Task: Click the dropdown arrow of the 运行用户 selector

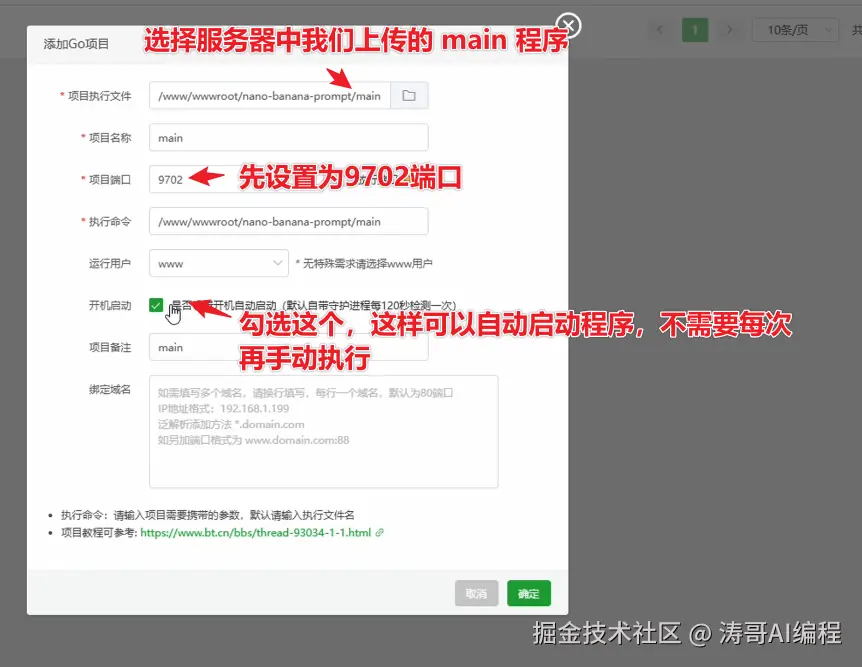Action: 279,262
